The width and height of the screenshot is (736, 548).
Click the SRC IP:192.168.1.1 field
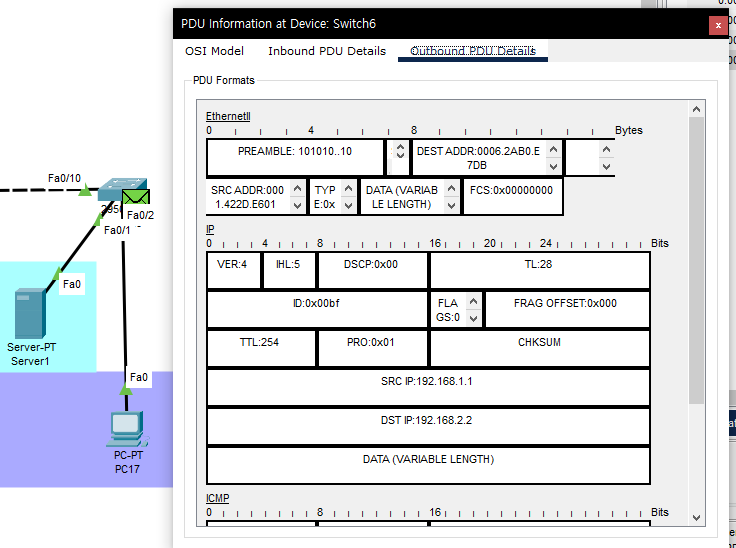click(x=428, y=387)
